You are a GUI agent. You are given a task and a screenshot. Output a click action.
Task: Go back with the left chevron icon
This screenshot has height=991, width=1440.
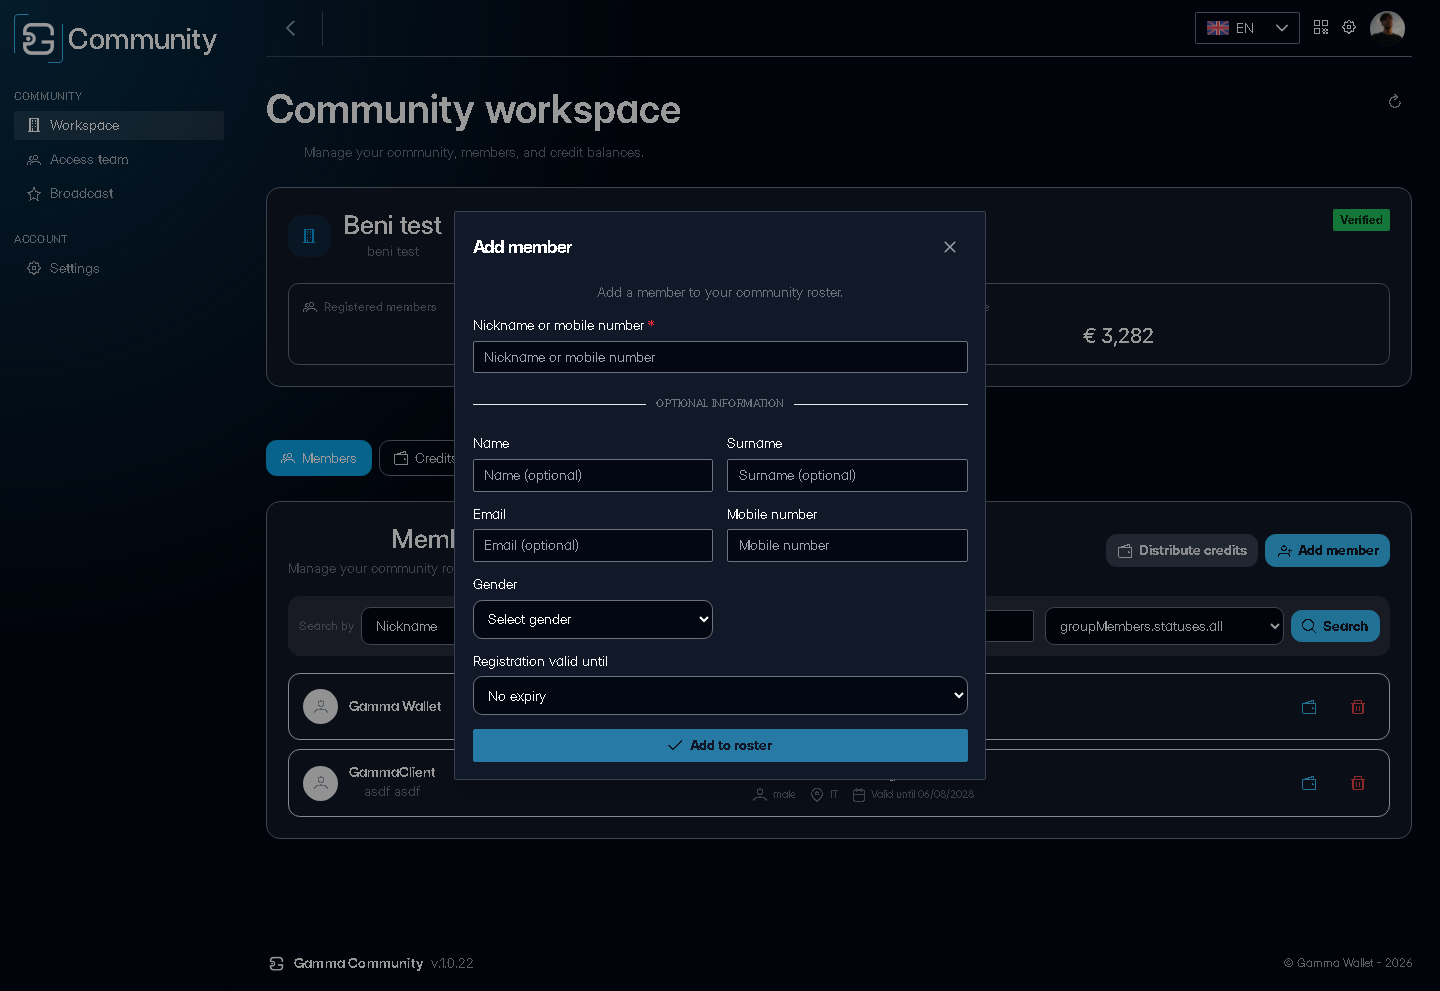pyautogui.click(x=291, y=28)
